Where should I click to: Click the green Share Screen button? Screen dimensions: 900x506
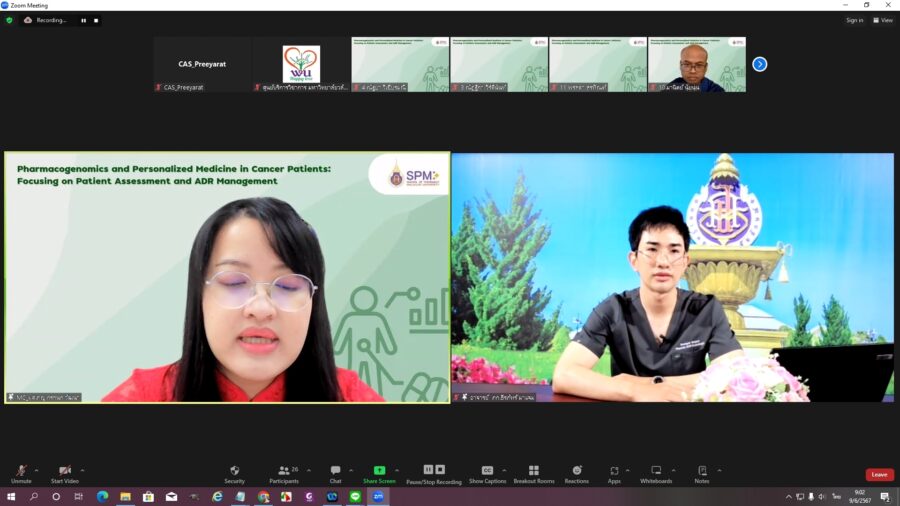tap(379, 473)
